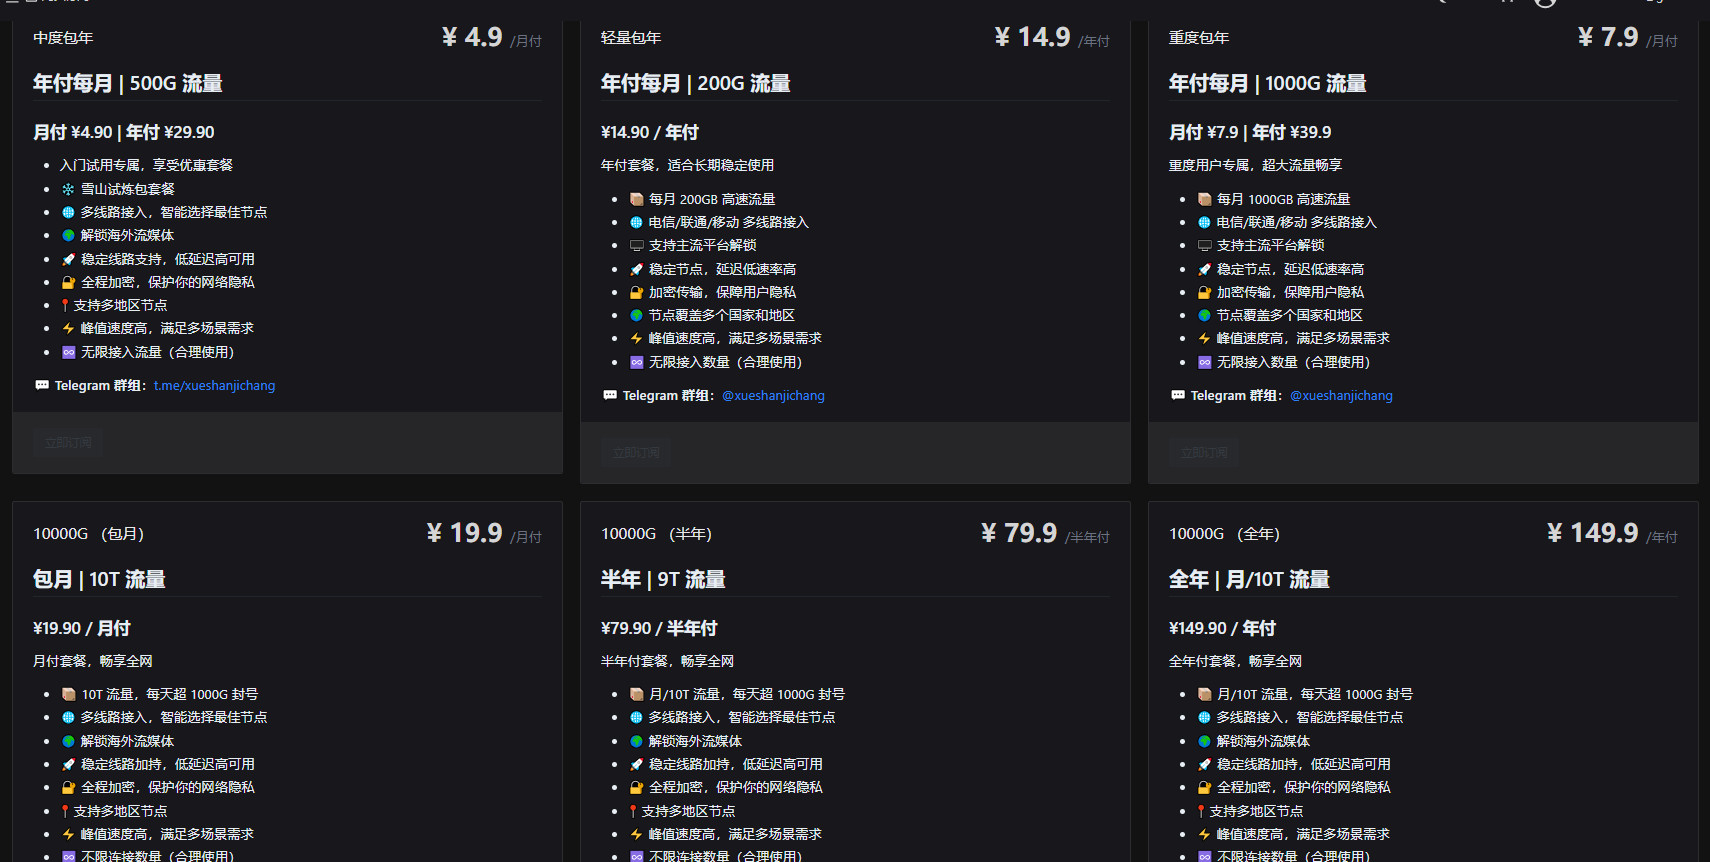Click earth icon beside 解锁海外流媒体 in 中度包年 card
Screen dimensions: 1710x862
[x=68, y=235]
